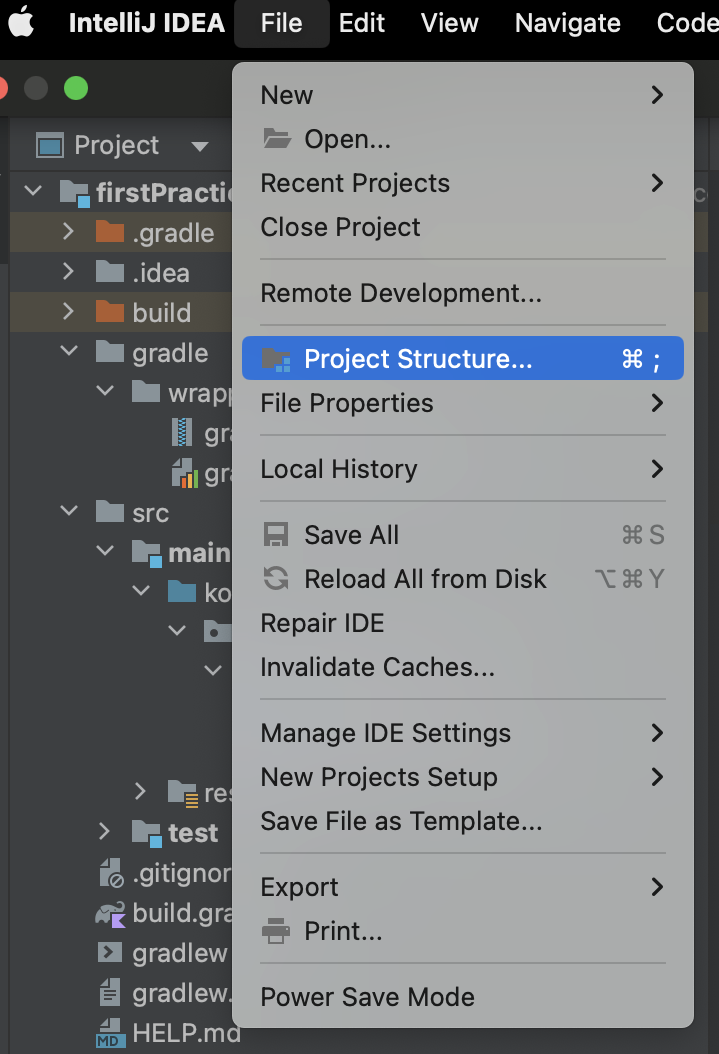Click the green zoom window button

76,88
